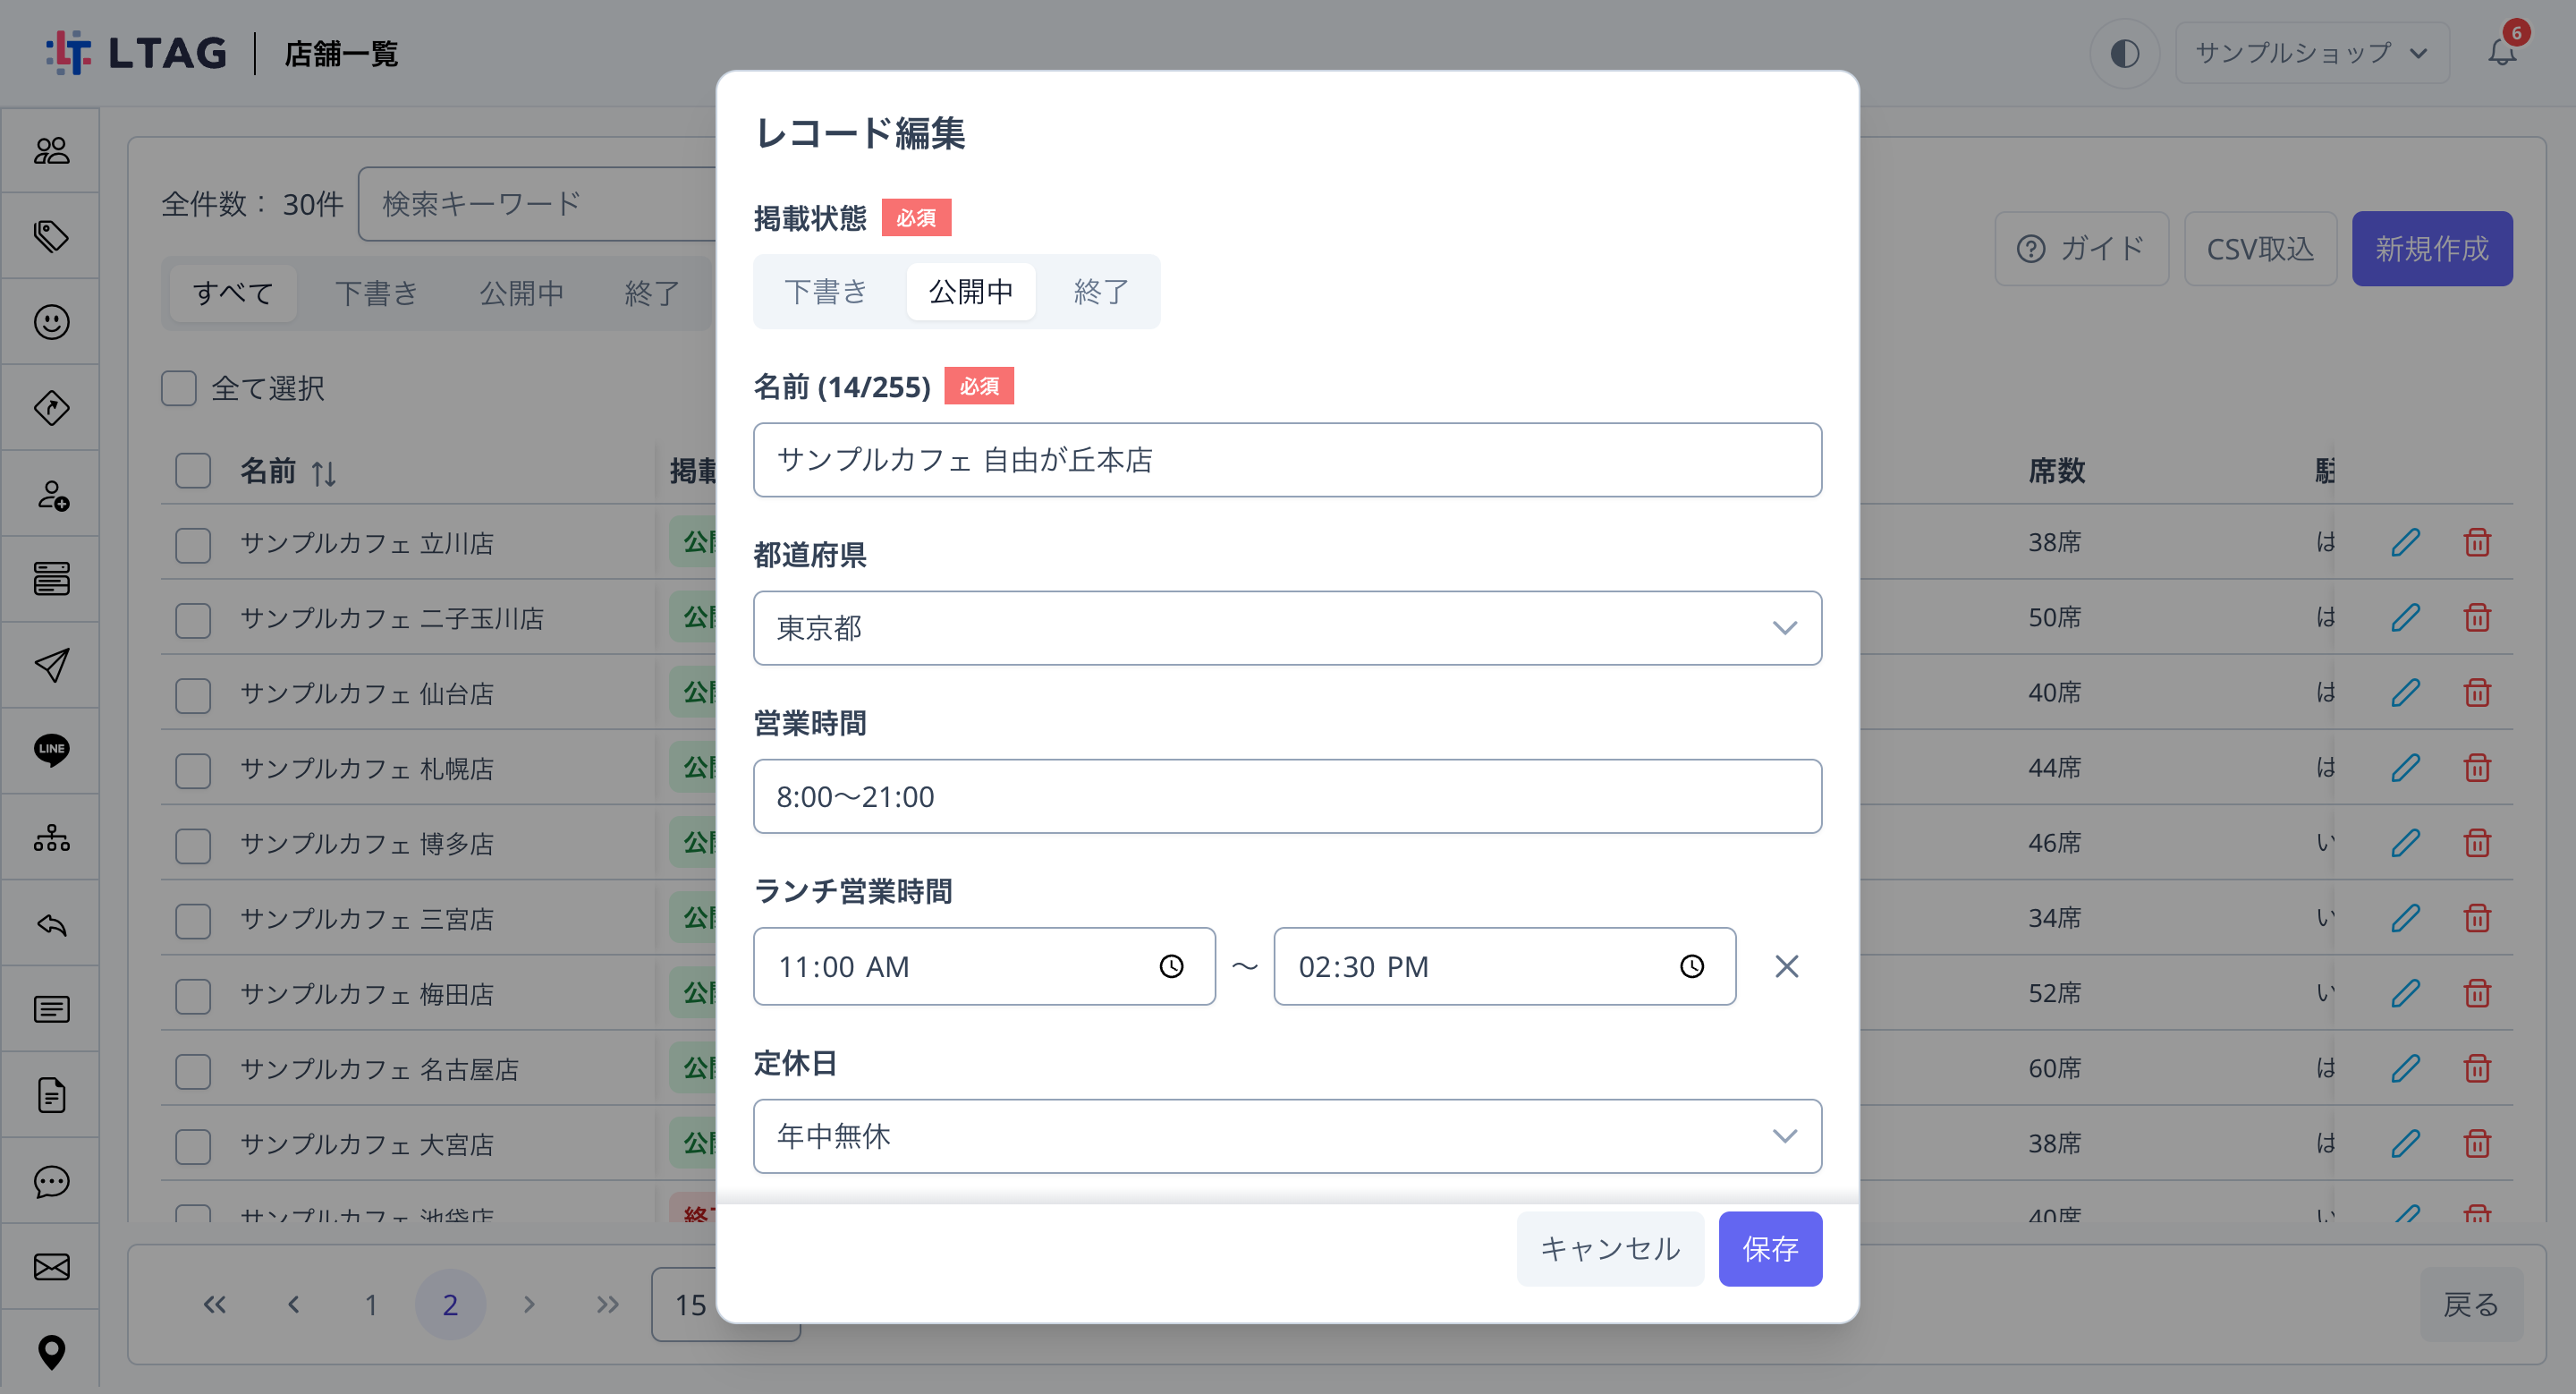Click the 営業時間 8:00〜21:00 field
The image size is (2576, 1394).
click(1287, 796)
